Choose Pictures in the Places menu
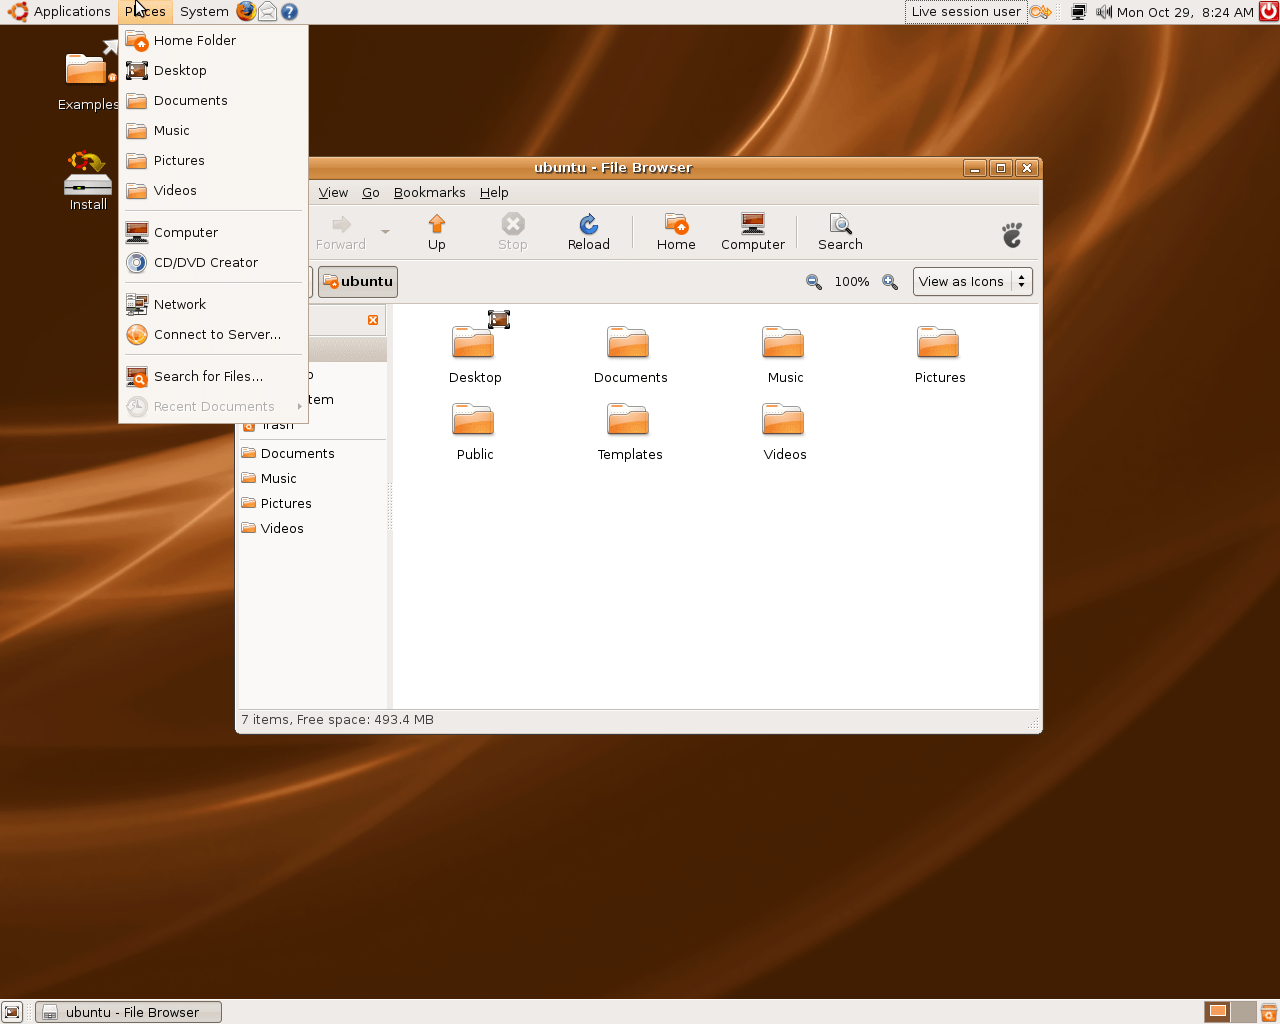The height and width of the screenshot is (1024, 1280). click(x=213, y=160)
